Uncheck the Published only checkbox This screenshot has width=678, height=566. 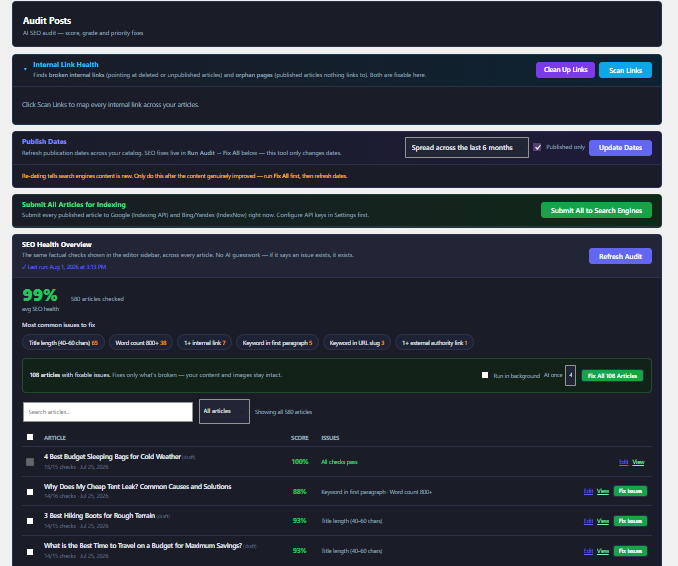tap(537, 147)
